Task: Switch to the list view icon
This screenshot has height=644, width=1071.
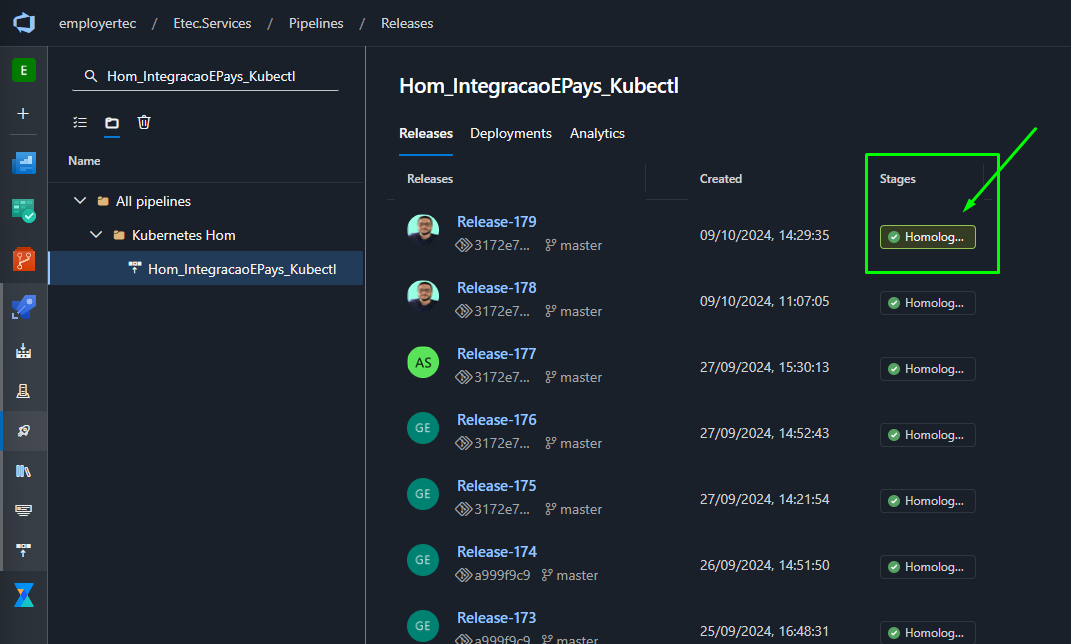Action: pyautogui.click(x=80, y=122)
